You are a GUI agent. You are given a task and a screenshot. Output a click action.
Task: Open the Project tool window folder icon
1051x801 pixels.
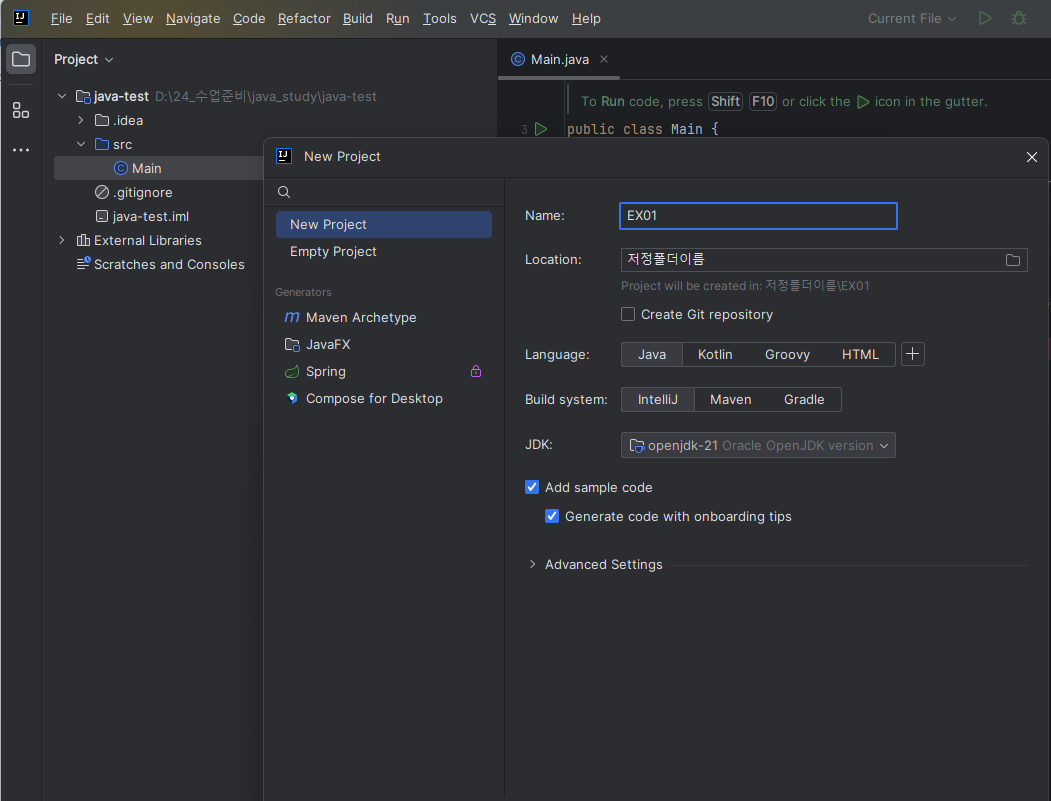click(21, 59)
